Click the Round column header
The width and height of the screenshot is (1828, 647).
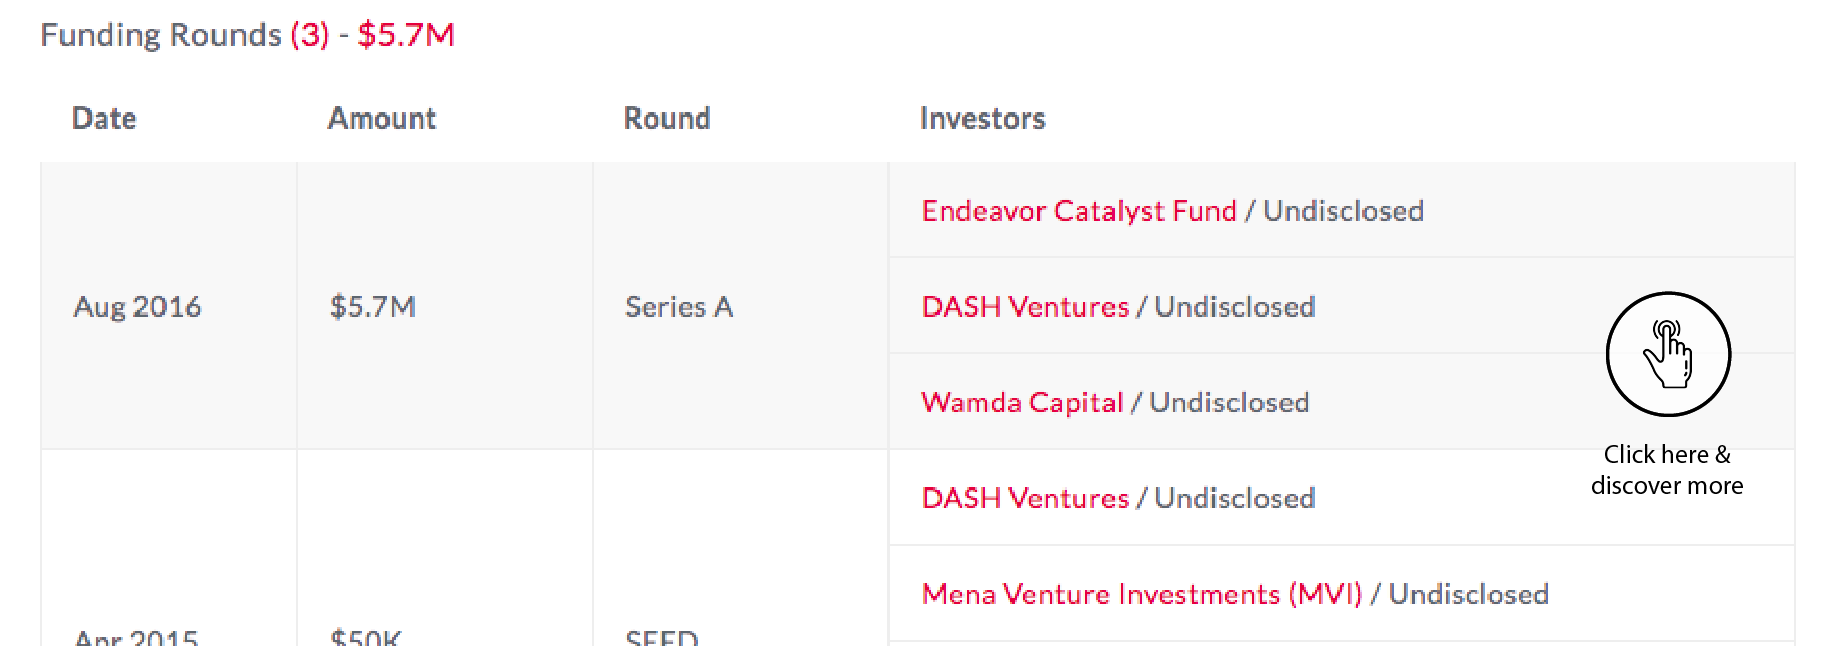tap(667, 118)
